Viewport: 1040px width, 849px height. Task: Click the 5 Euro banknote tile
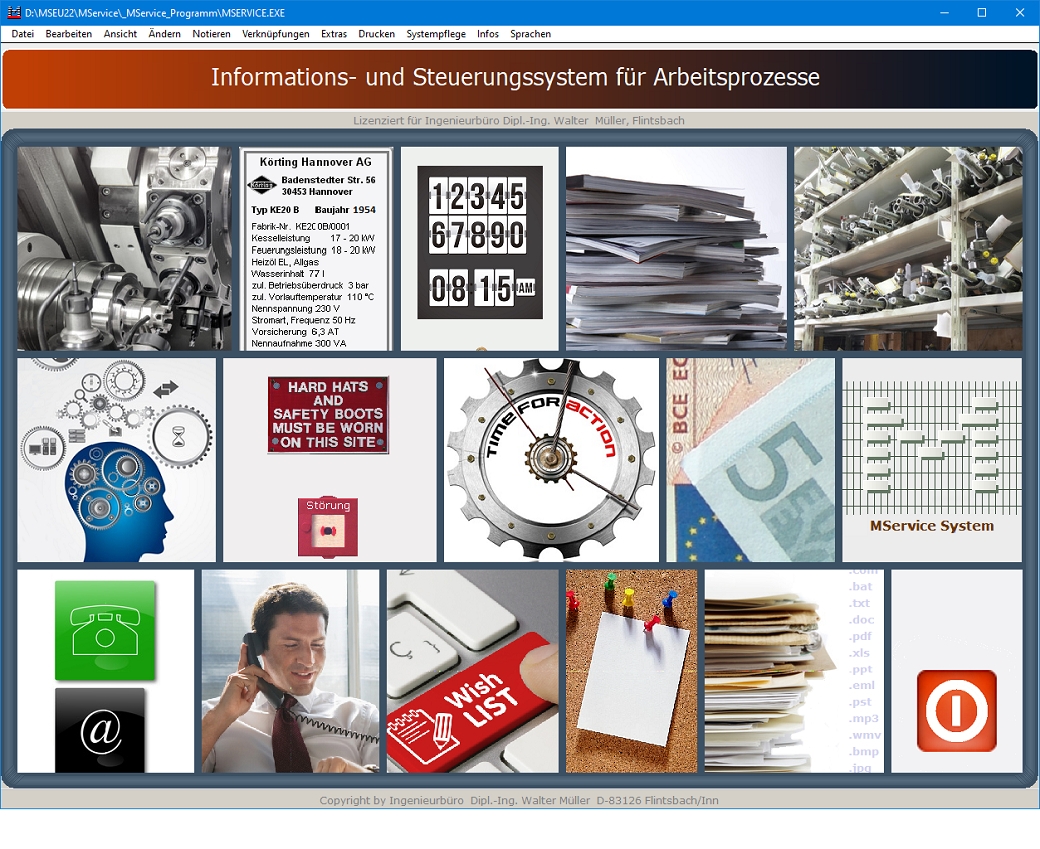(751, 460)
